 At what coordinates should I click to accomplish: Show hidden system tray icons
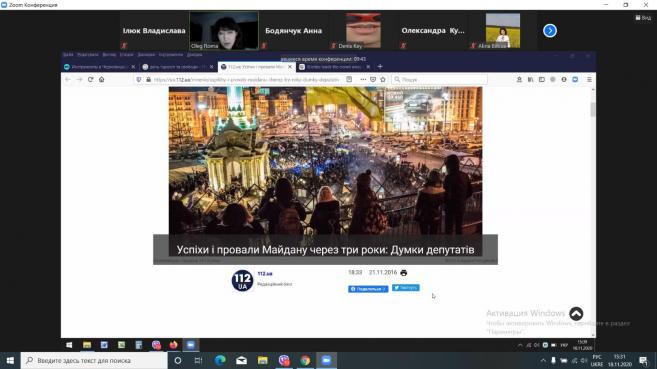coord(543,360)
